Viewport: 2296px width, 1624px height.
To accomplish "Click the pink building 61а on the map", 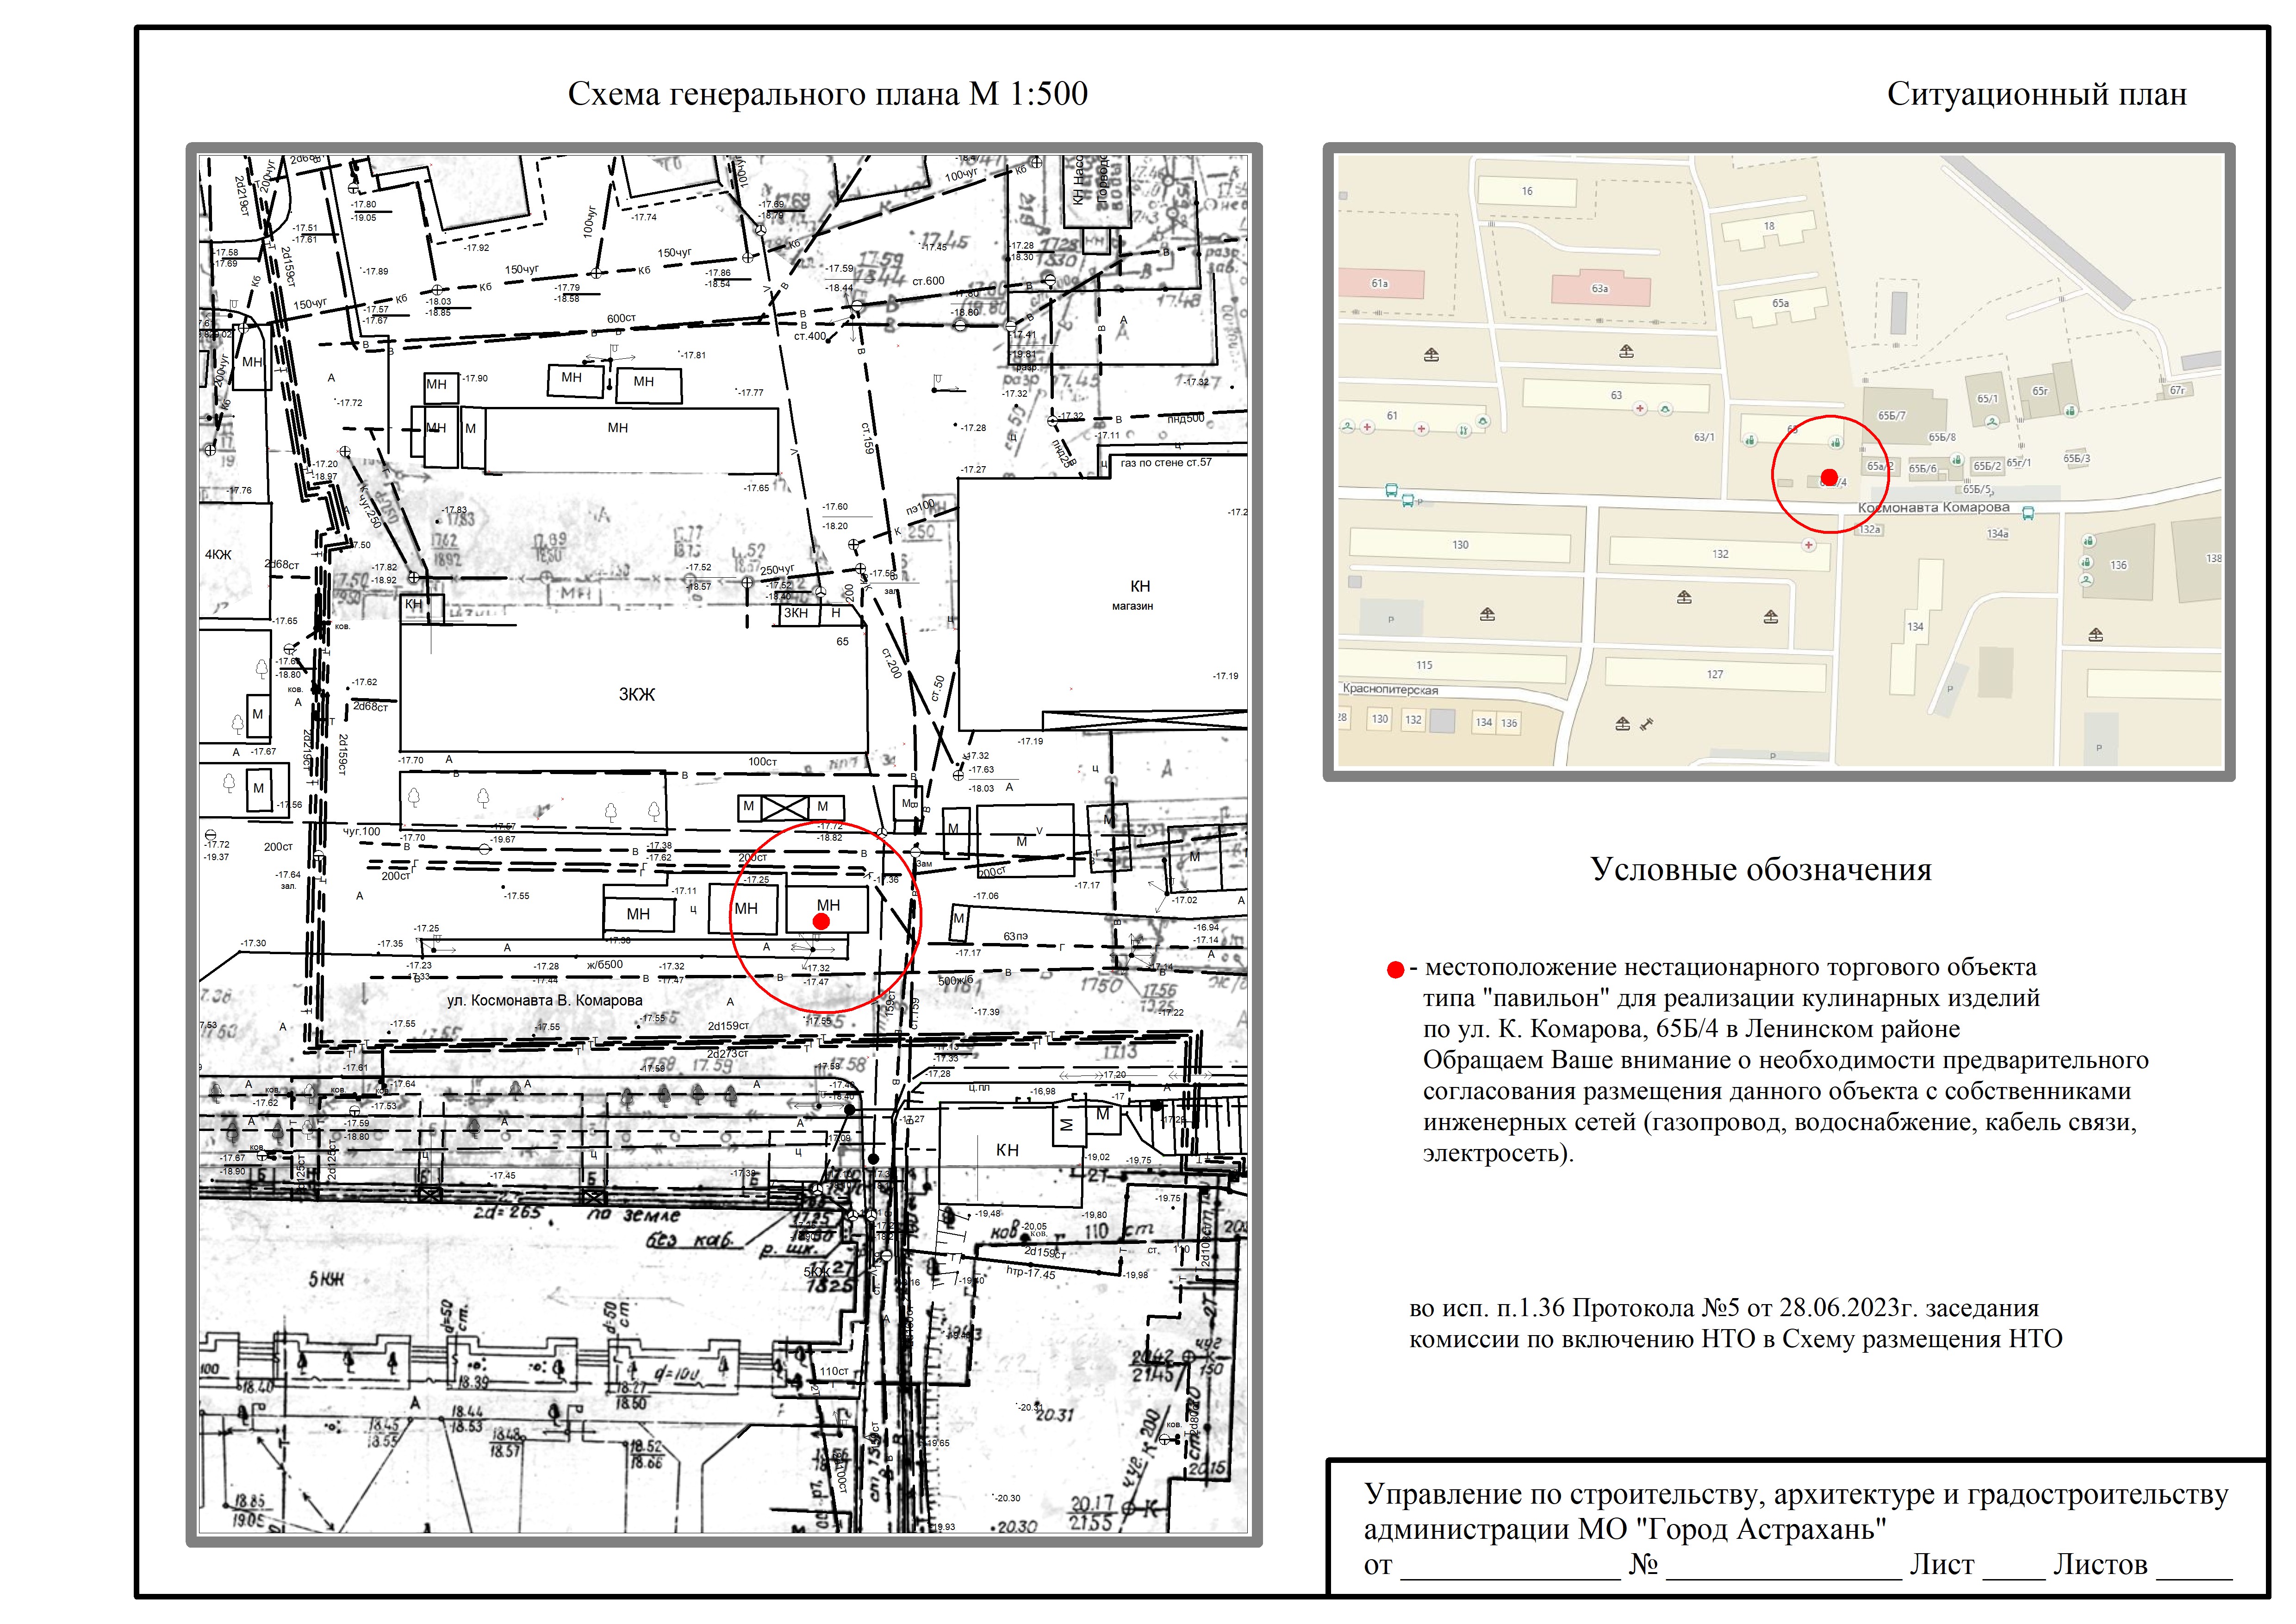I will [1380, 284].
